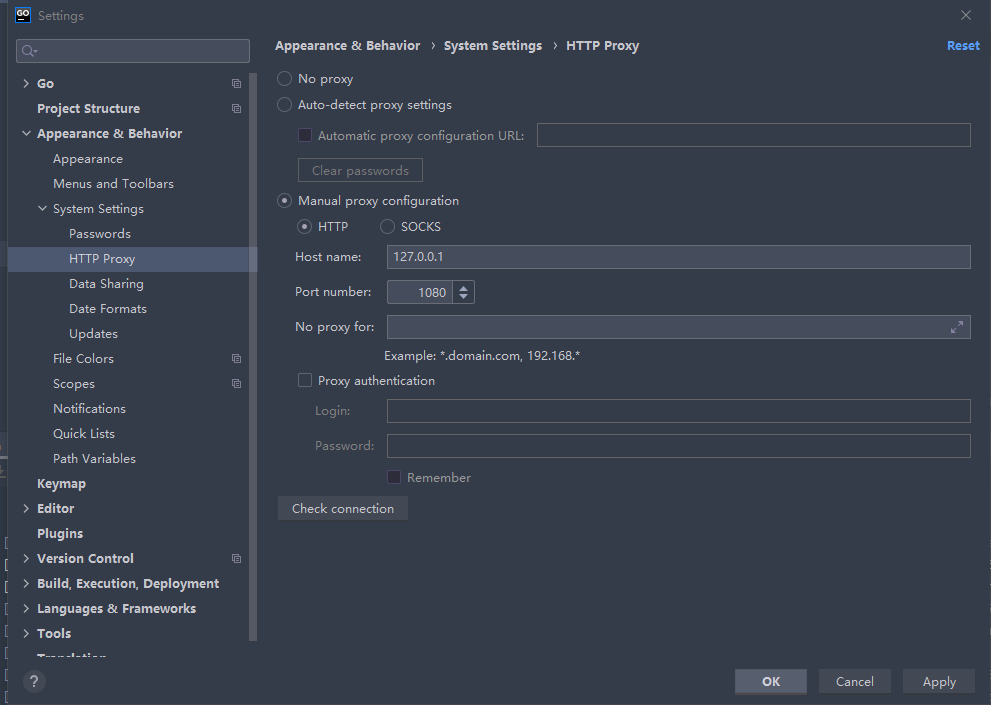This screenshot has width=991, height=705.
Task: Confirm settings with OK button
Action: point(771,682)
